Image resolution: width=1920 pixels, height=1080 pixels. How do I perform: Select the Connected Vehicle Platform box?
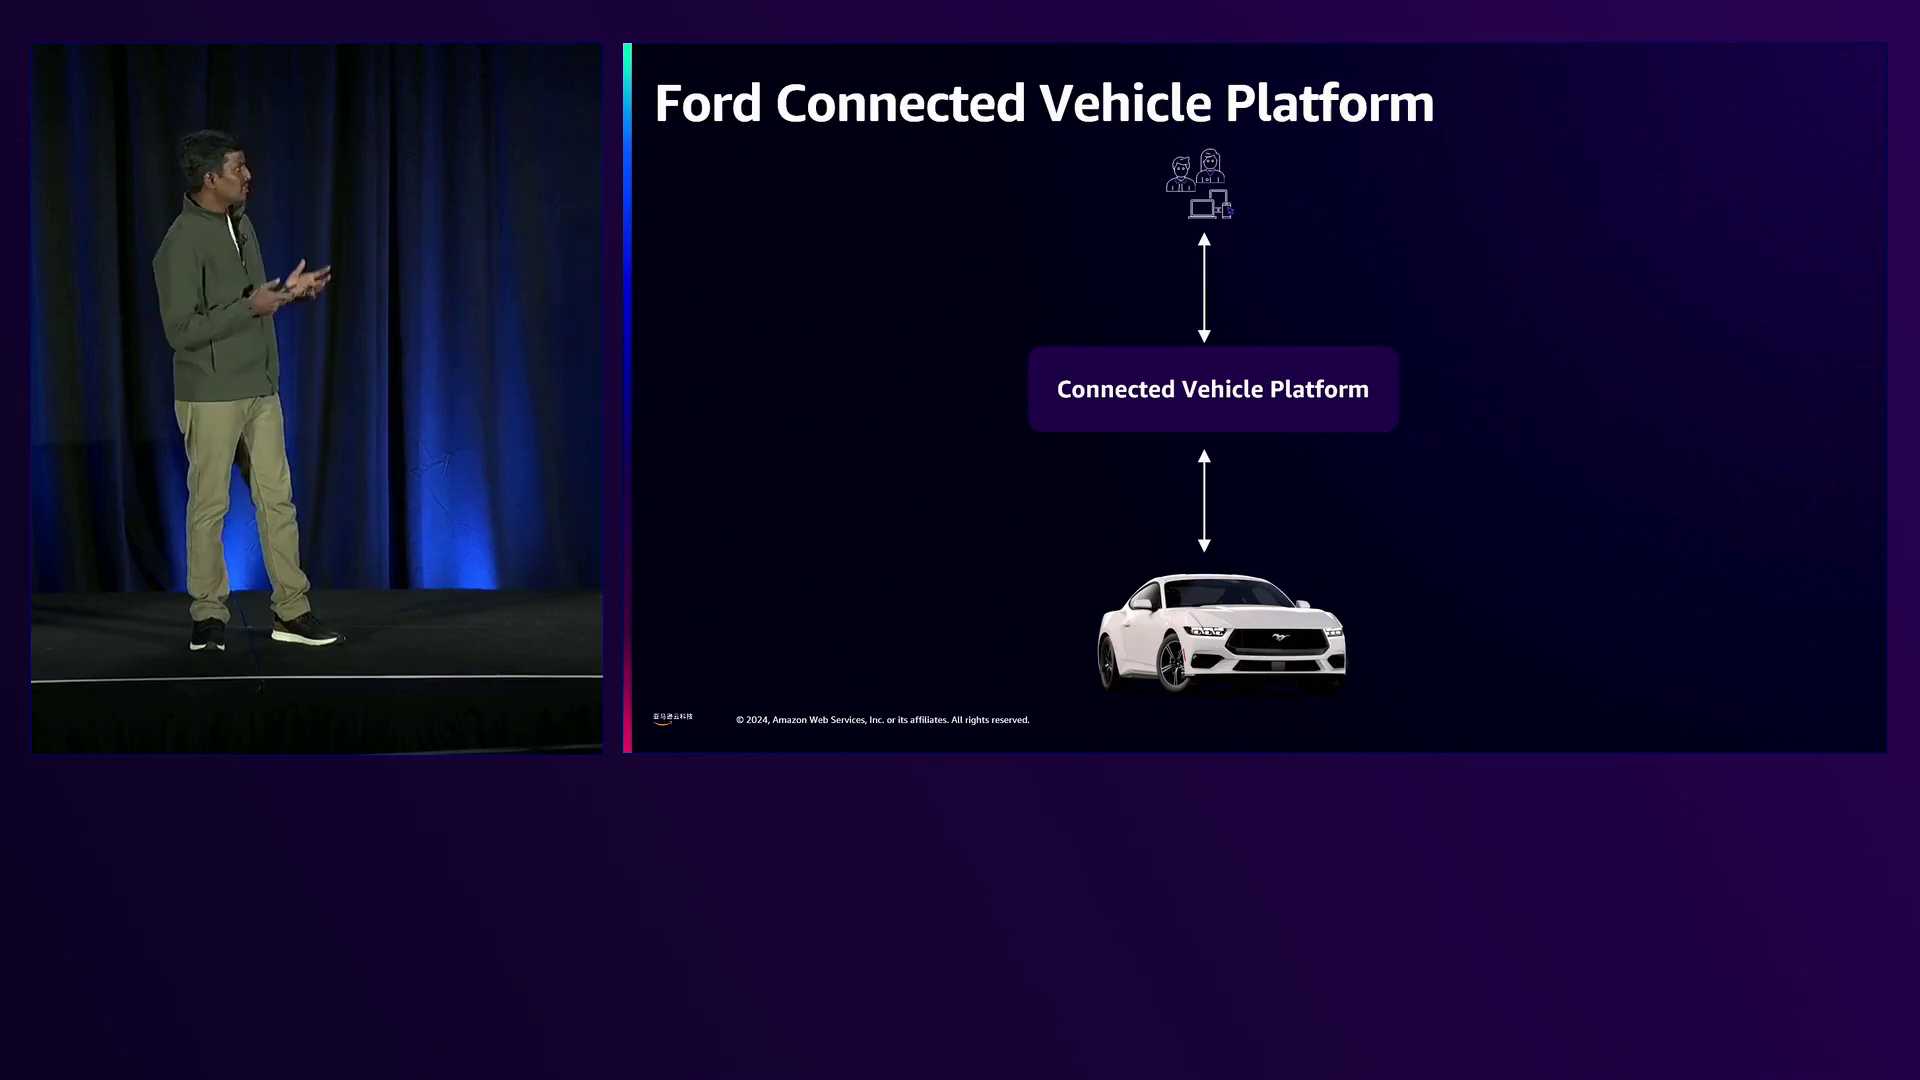1213,389
